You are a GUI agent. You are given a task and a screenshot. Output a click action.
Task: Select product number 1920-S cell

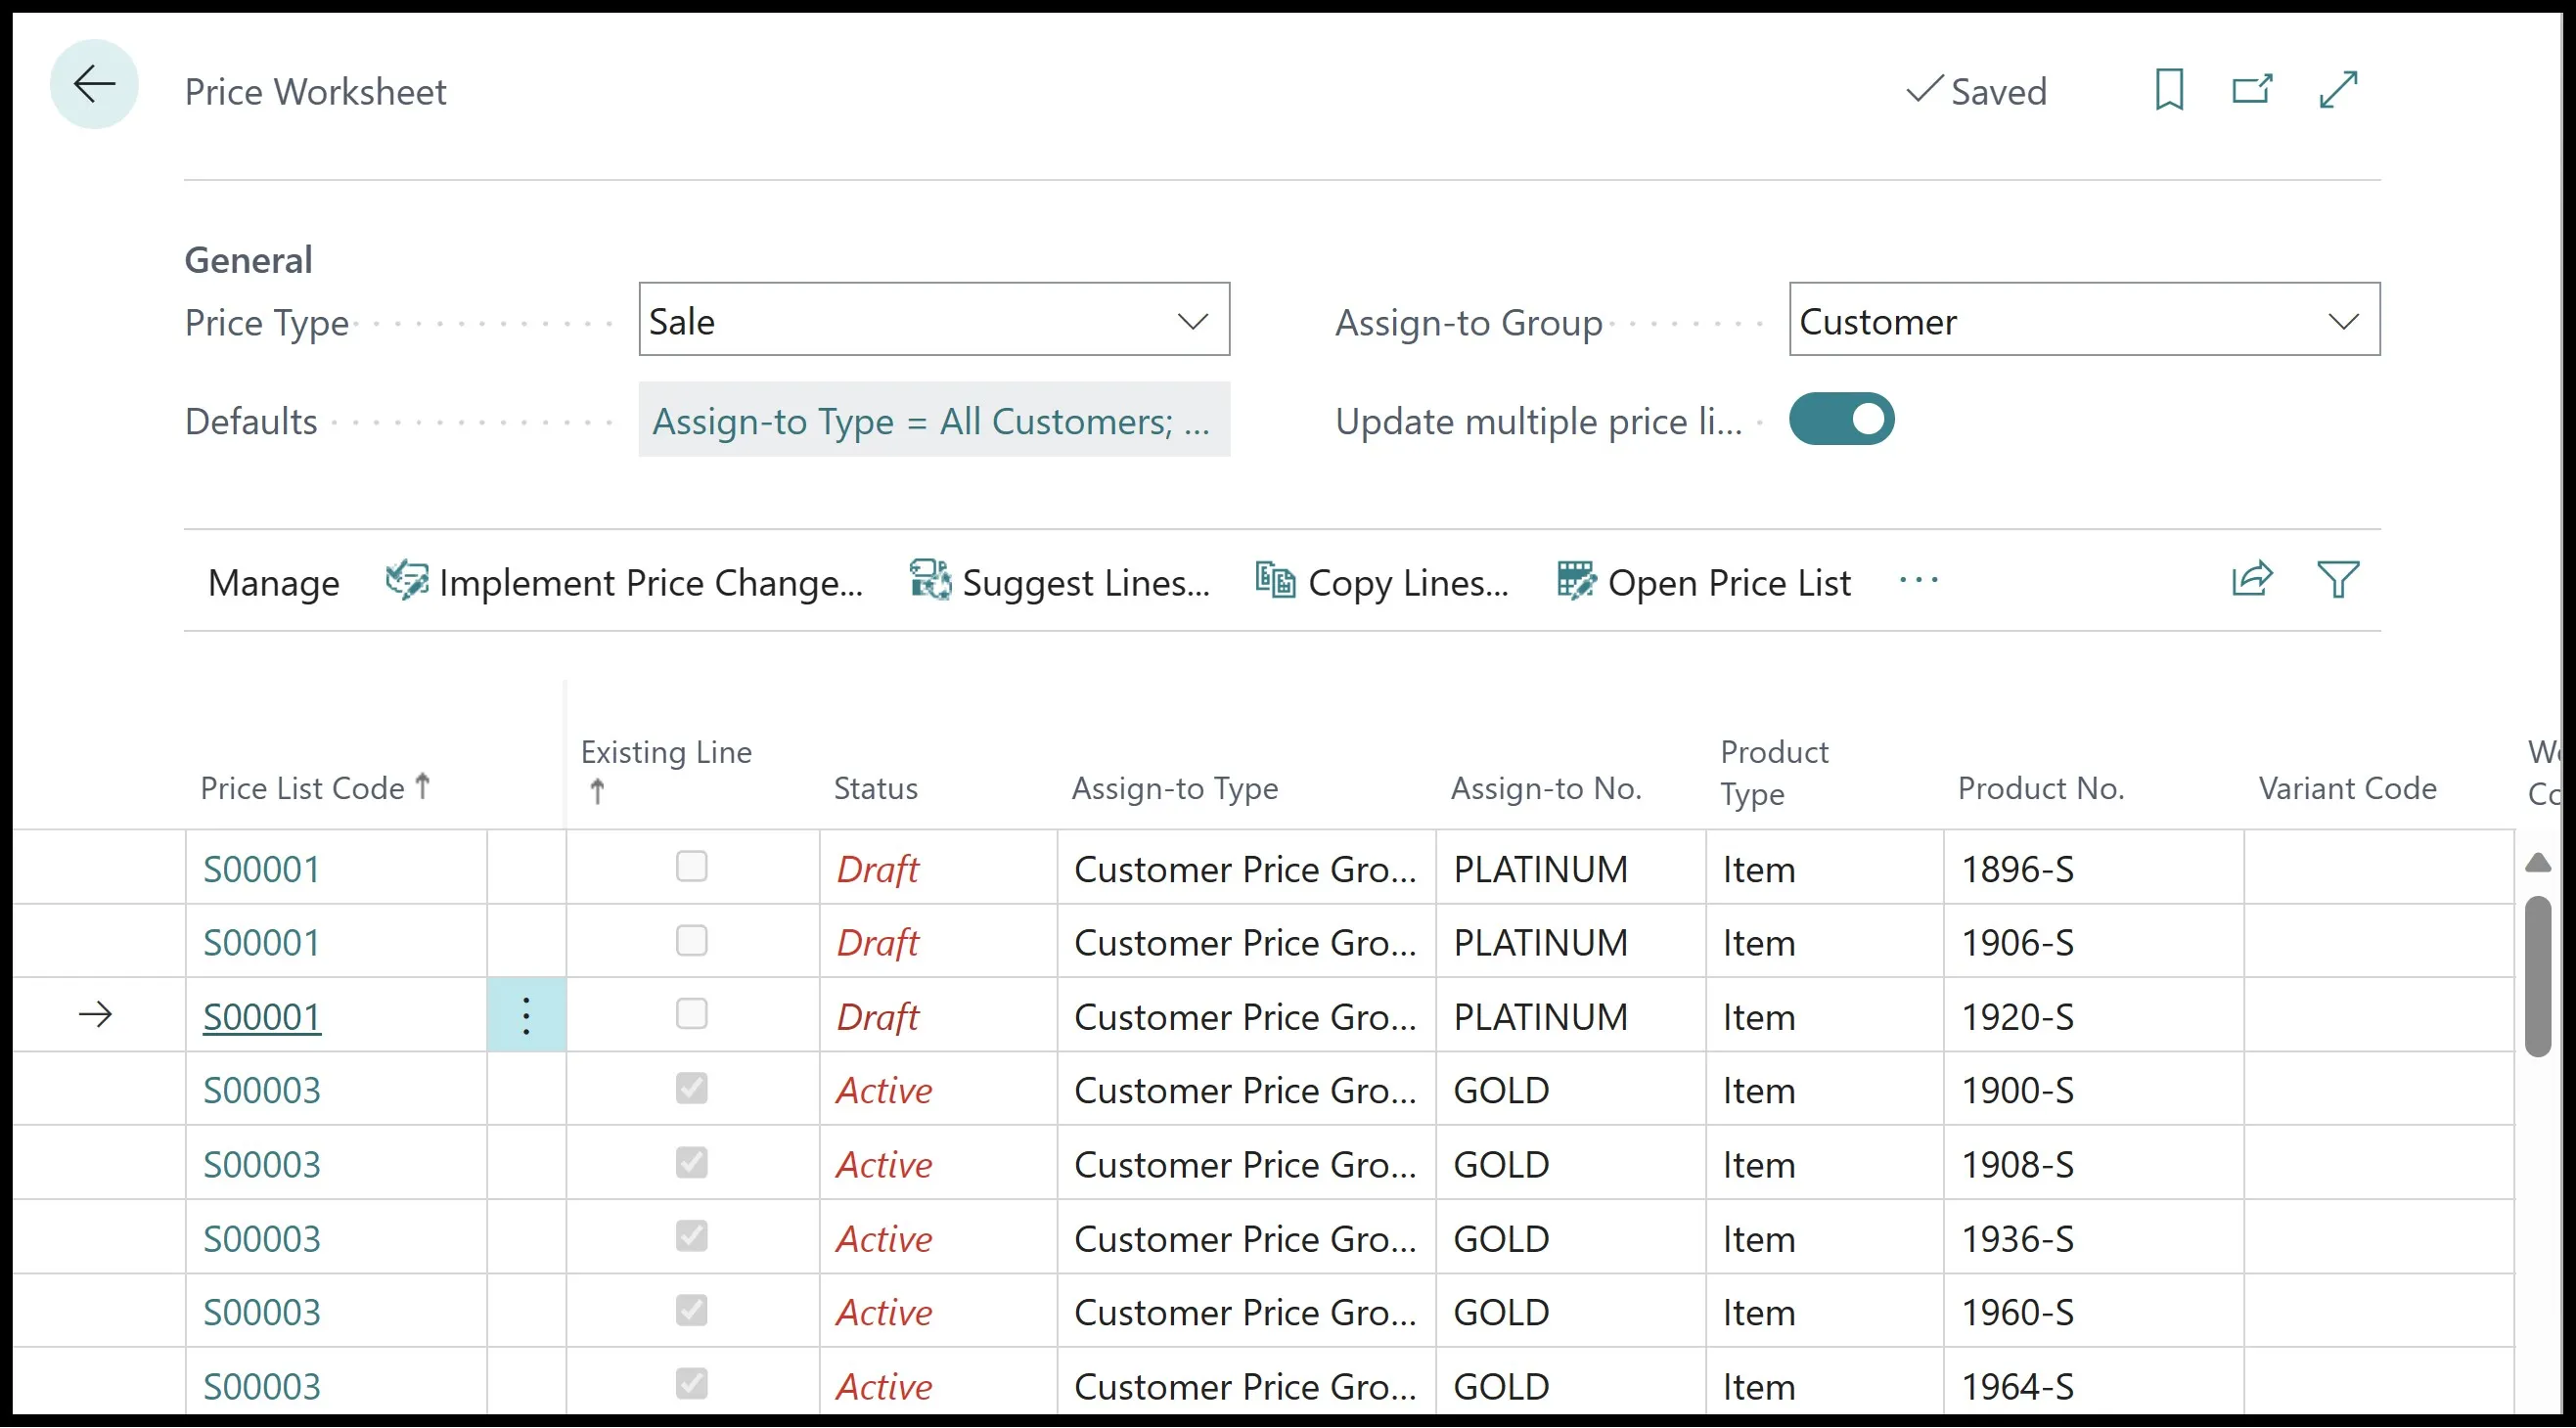(x=2094, y=1016)
